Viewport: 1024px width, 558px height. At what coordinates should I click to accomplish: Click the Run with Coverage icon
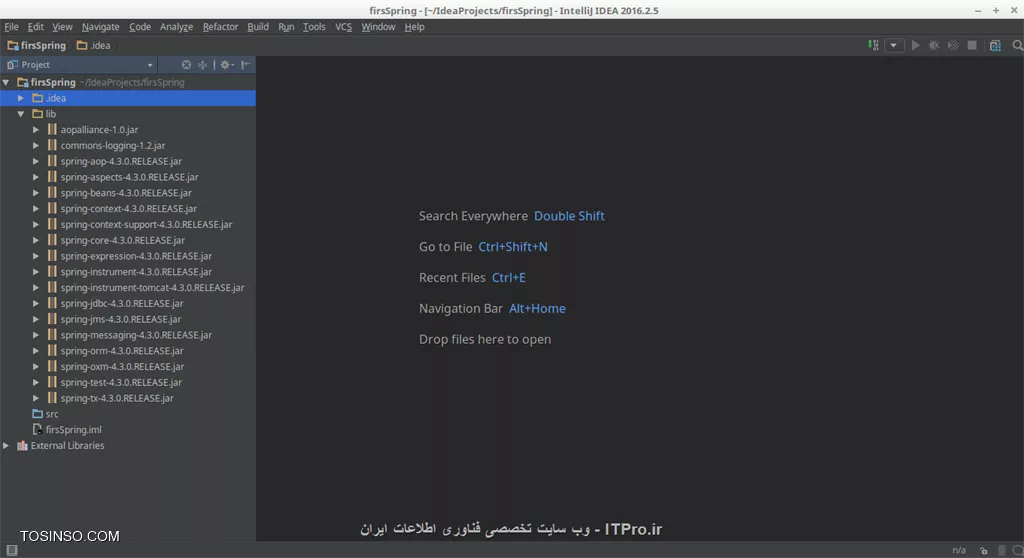953,45
